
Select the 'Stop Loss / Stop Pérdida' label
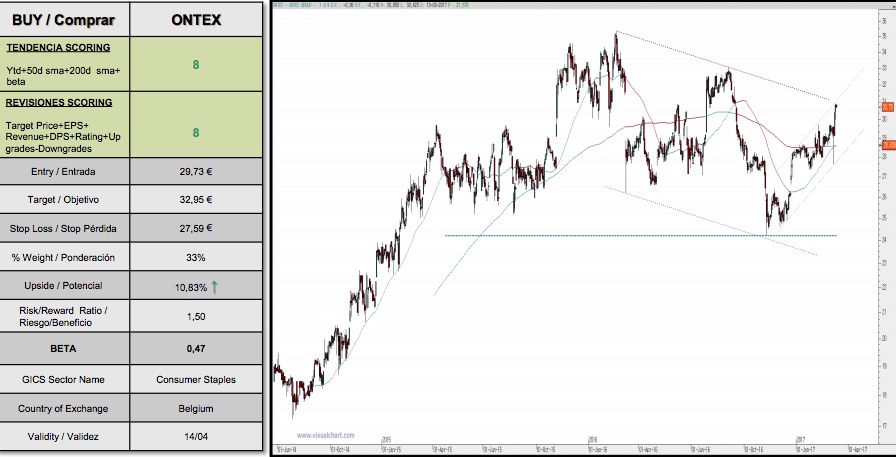pyautogui.click(x=63, y=228)
